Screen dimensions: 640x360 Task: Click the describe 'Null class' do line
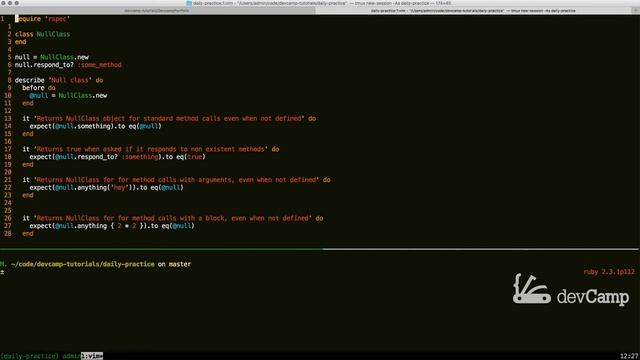59,80
